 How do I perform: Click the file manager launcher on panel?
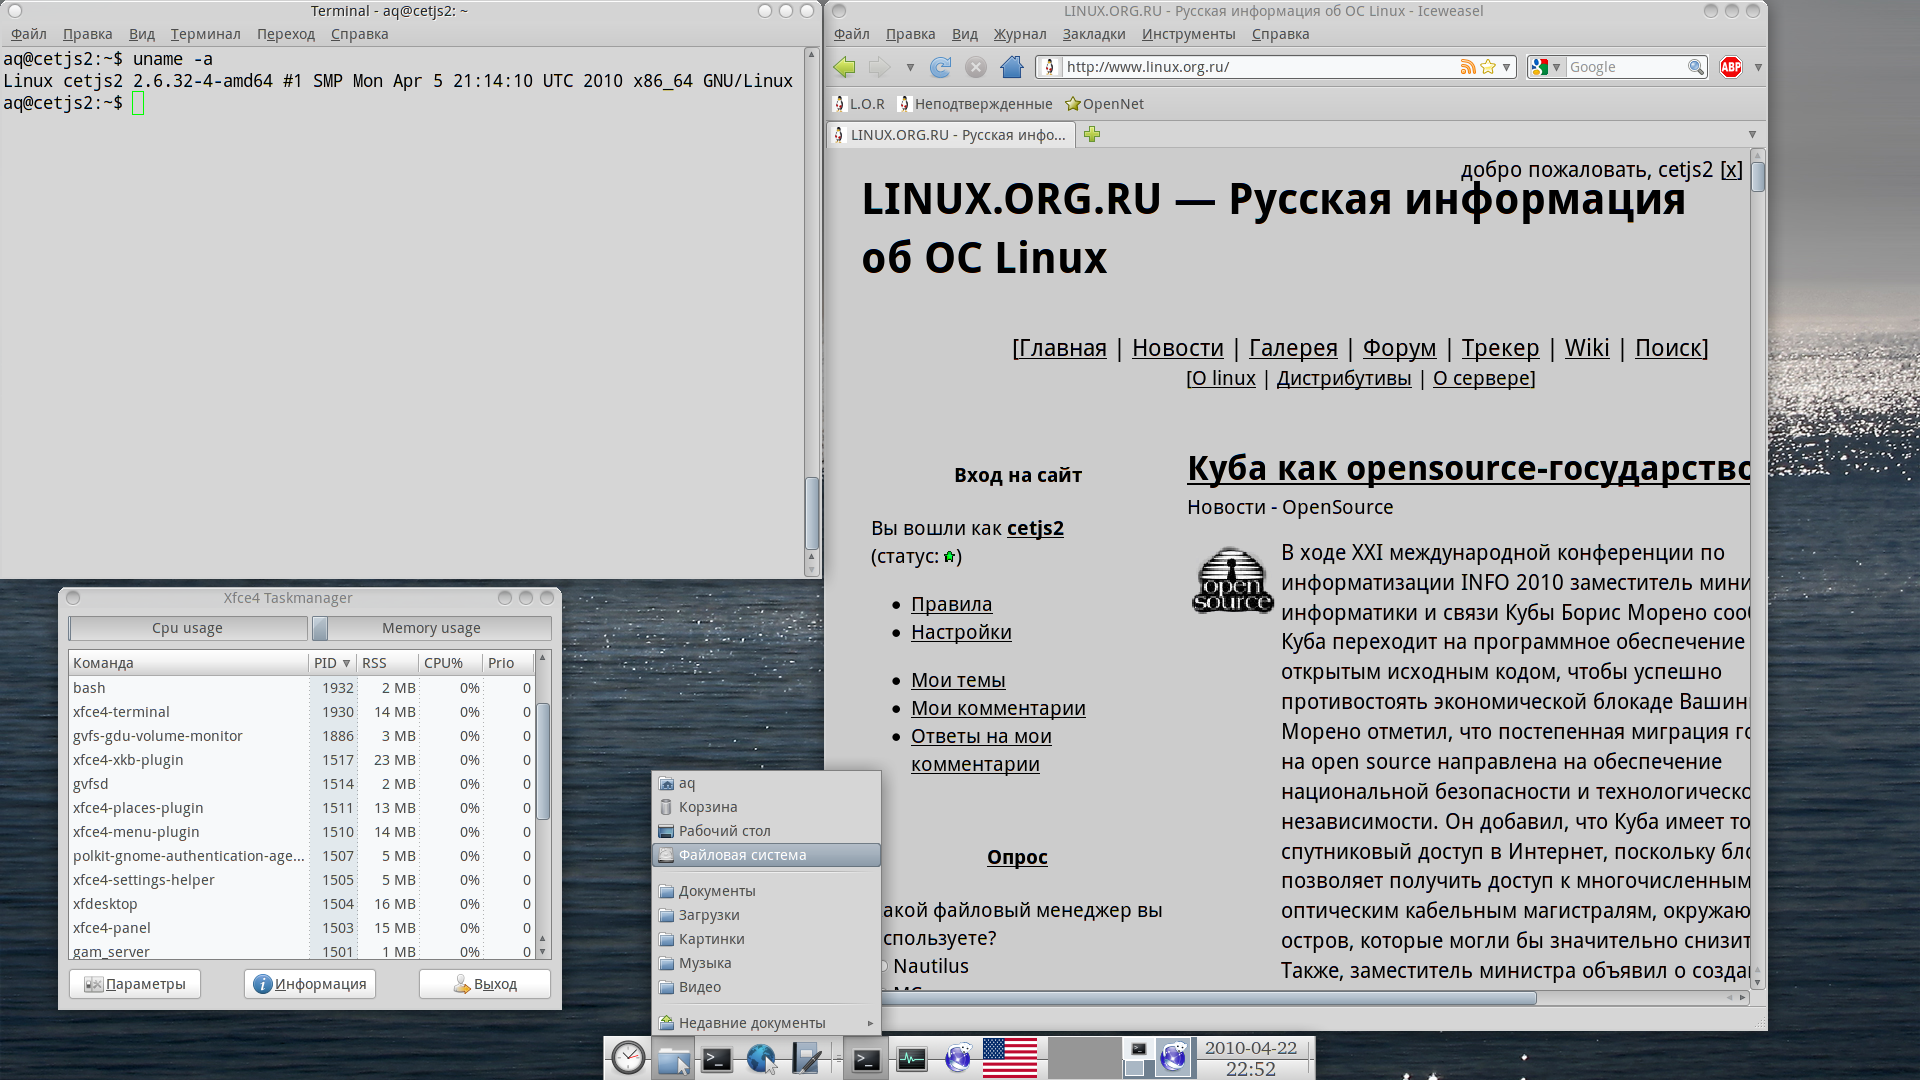tap(674, 1058)
